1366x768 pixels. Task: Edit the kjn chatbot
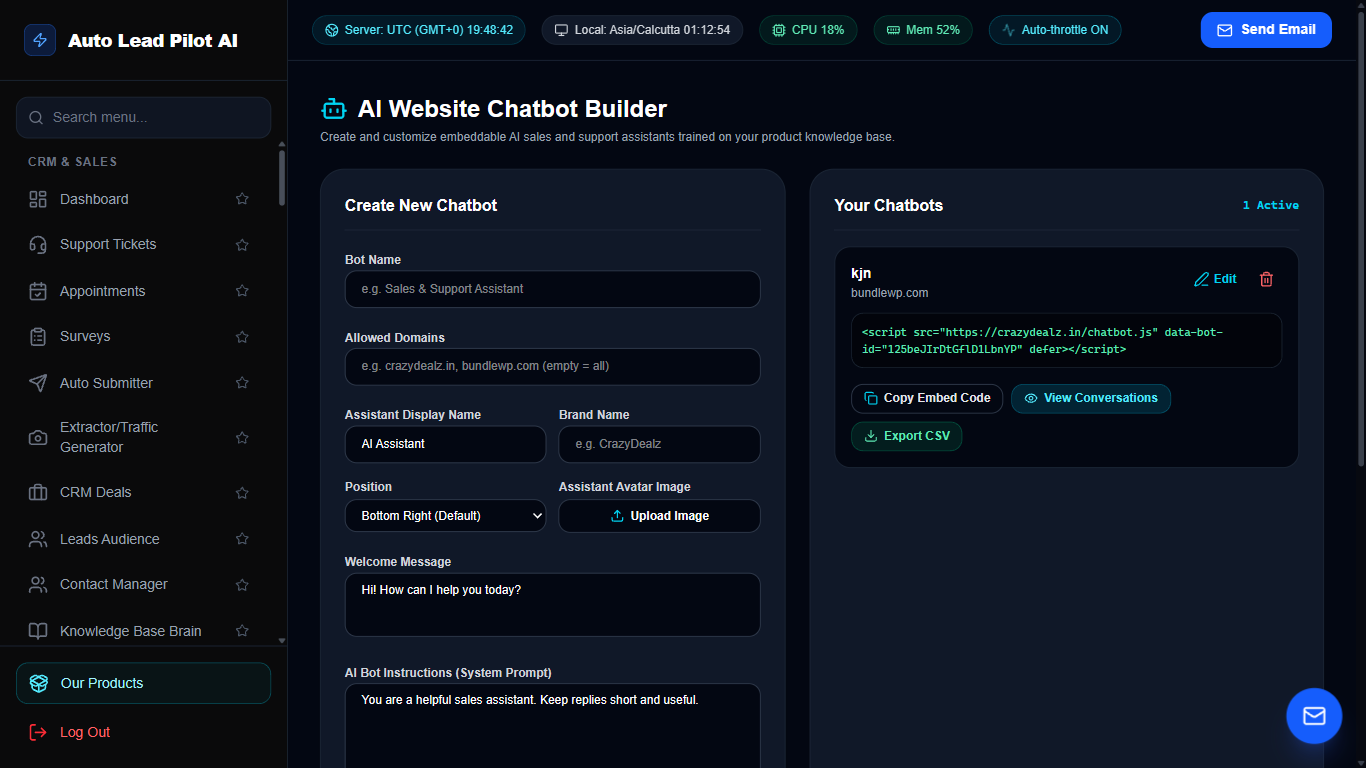[x=1215, y=279]
